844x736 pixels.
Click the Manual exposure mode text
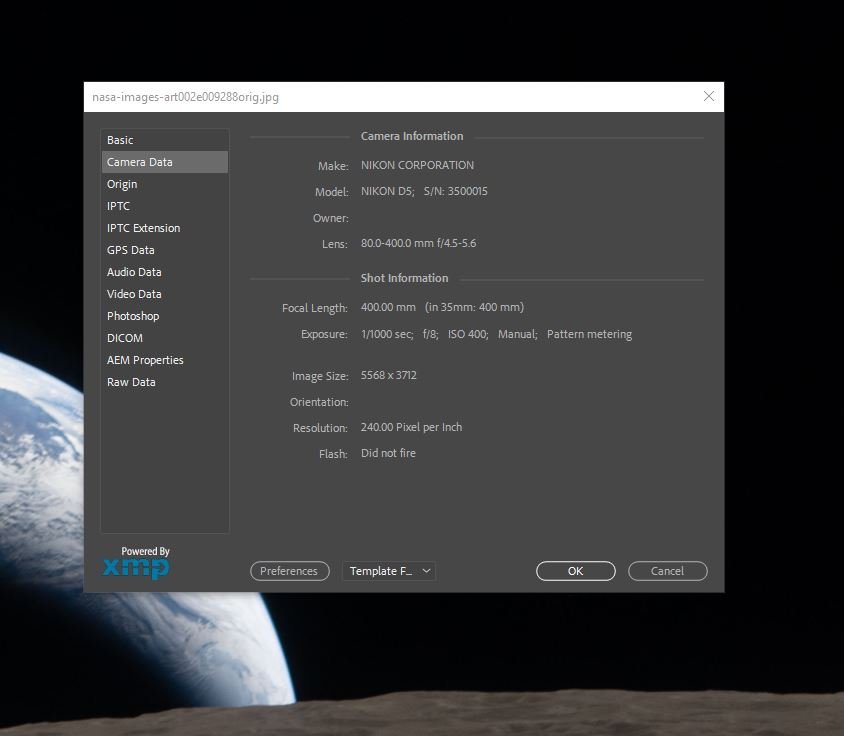point(517,334)
